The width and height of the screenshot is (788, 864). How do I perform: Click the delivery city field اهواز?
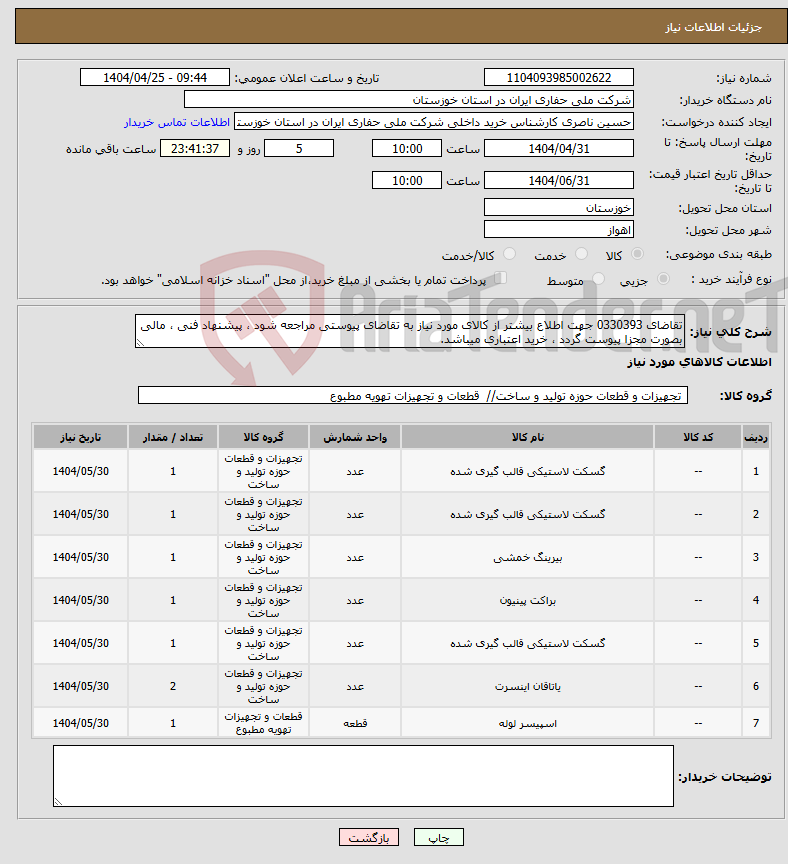(x=559, y=230)
